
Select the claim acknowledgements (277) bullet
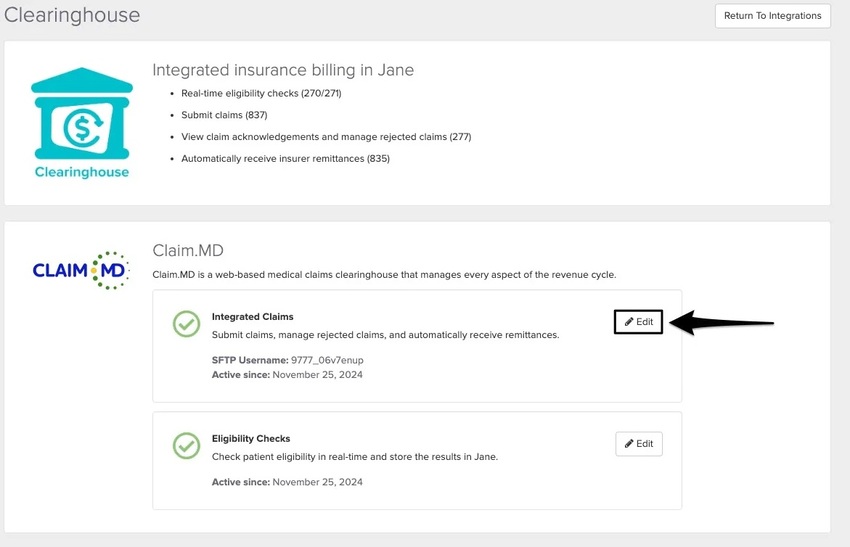point(326,137)
